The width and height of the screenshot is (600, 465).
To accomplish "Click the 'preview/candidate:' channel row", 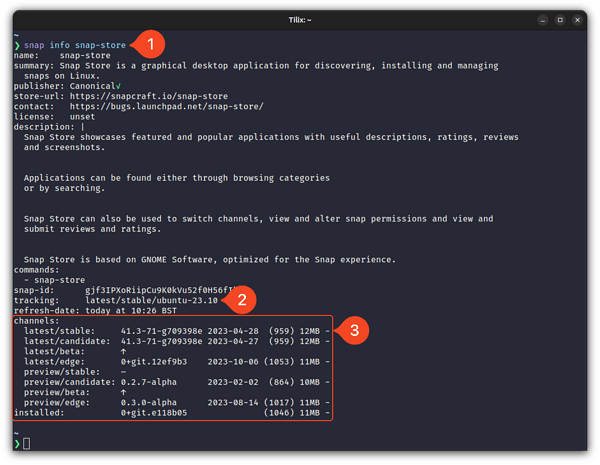I will click(x=177, y=382).
